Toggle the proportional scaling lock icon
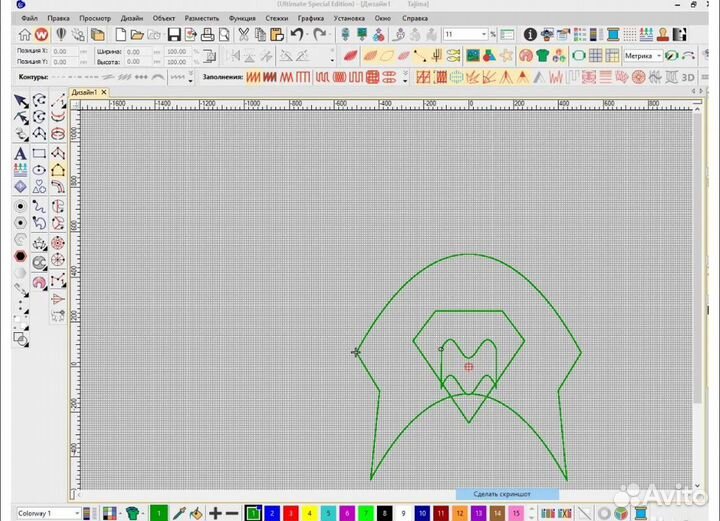 click(210, 56)
